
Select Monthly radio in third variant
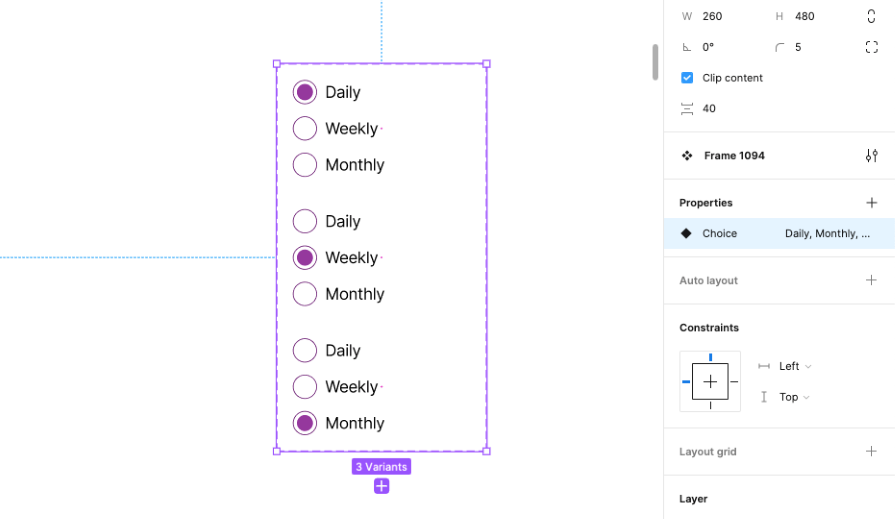(305, 423)
